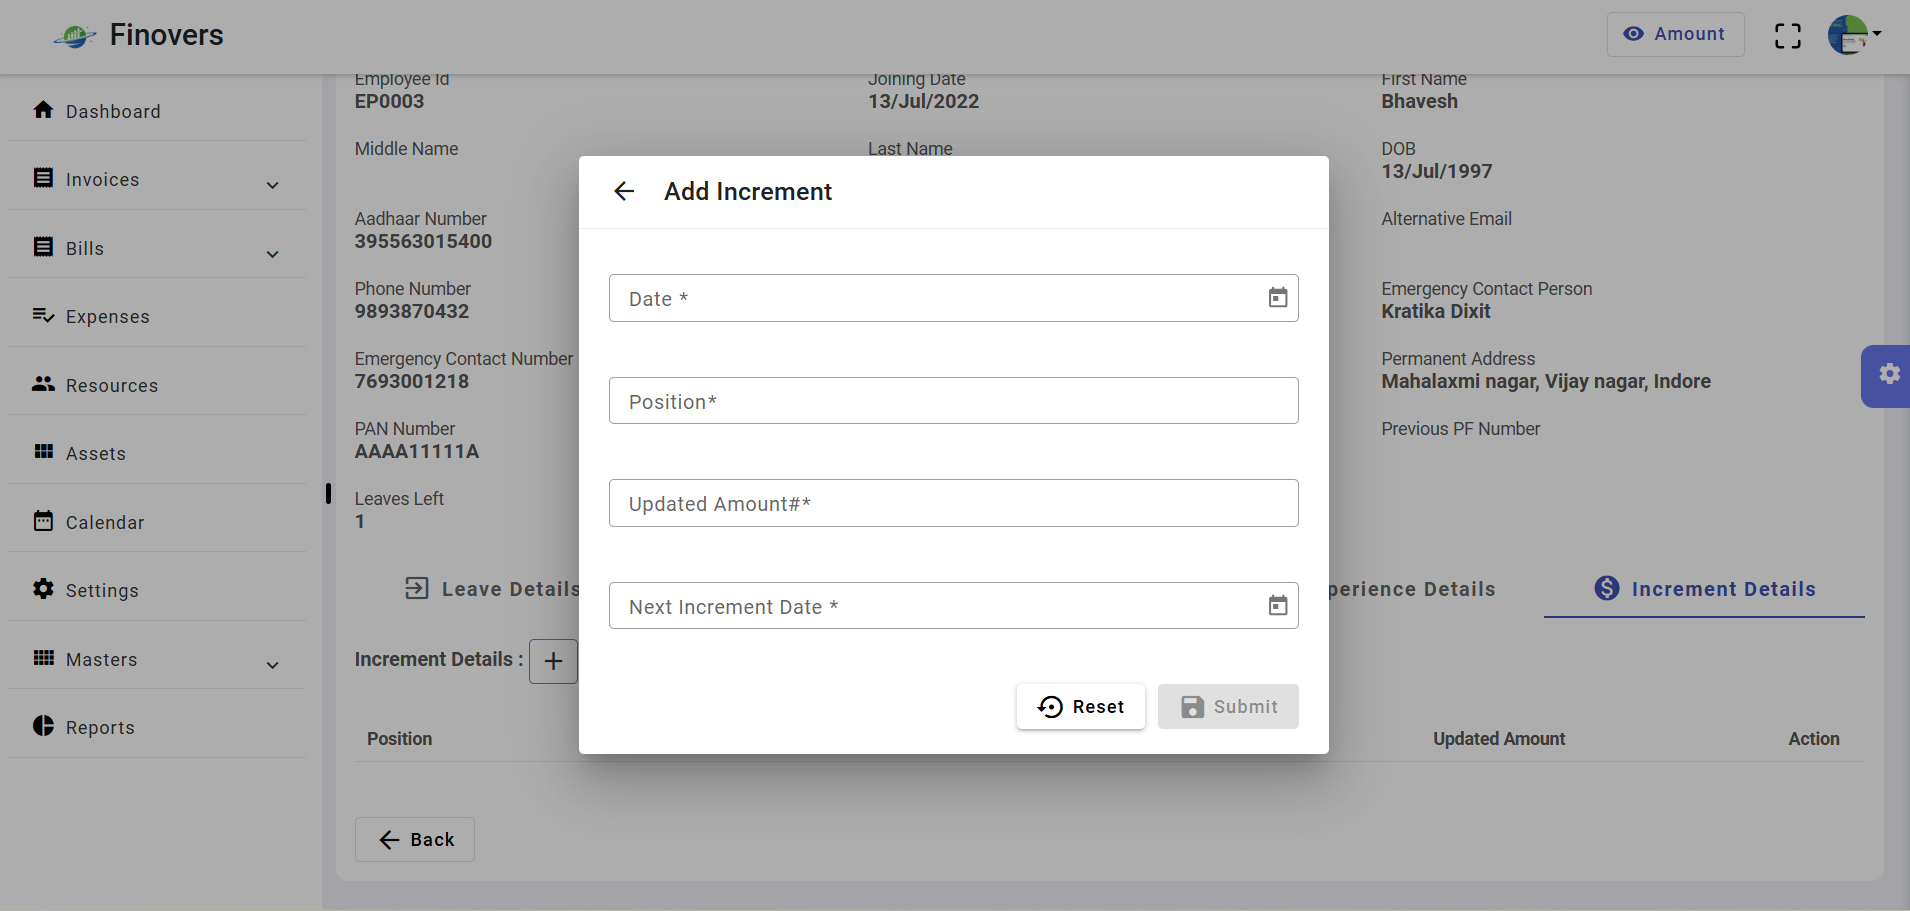Toggle the Amount visibility eye button

(x=1675, y=34)
